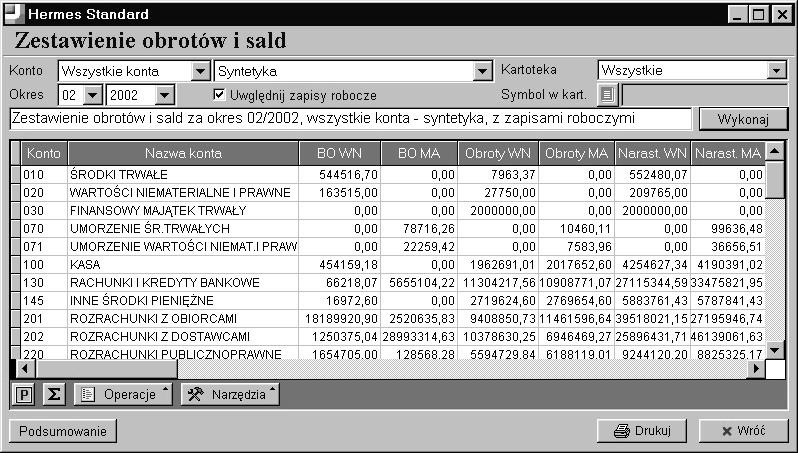Click the horizontal scrollbar right arrow
Screen dimensions: 798x453
(x=756, y=368)
